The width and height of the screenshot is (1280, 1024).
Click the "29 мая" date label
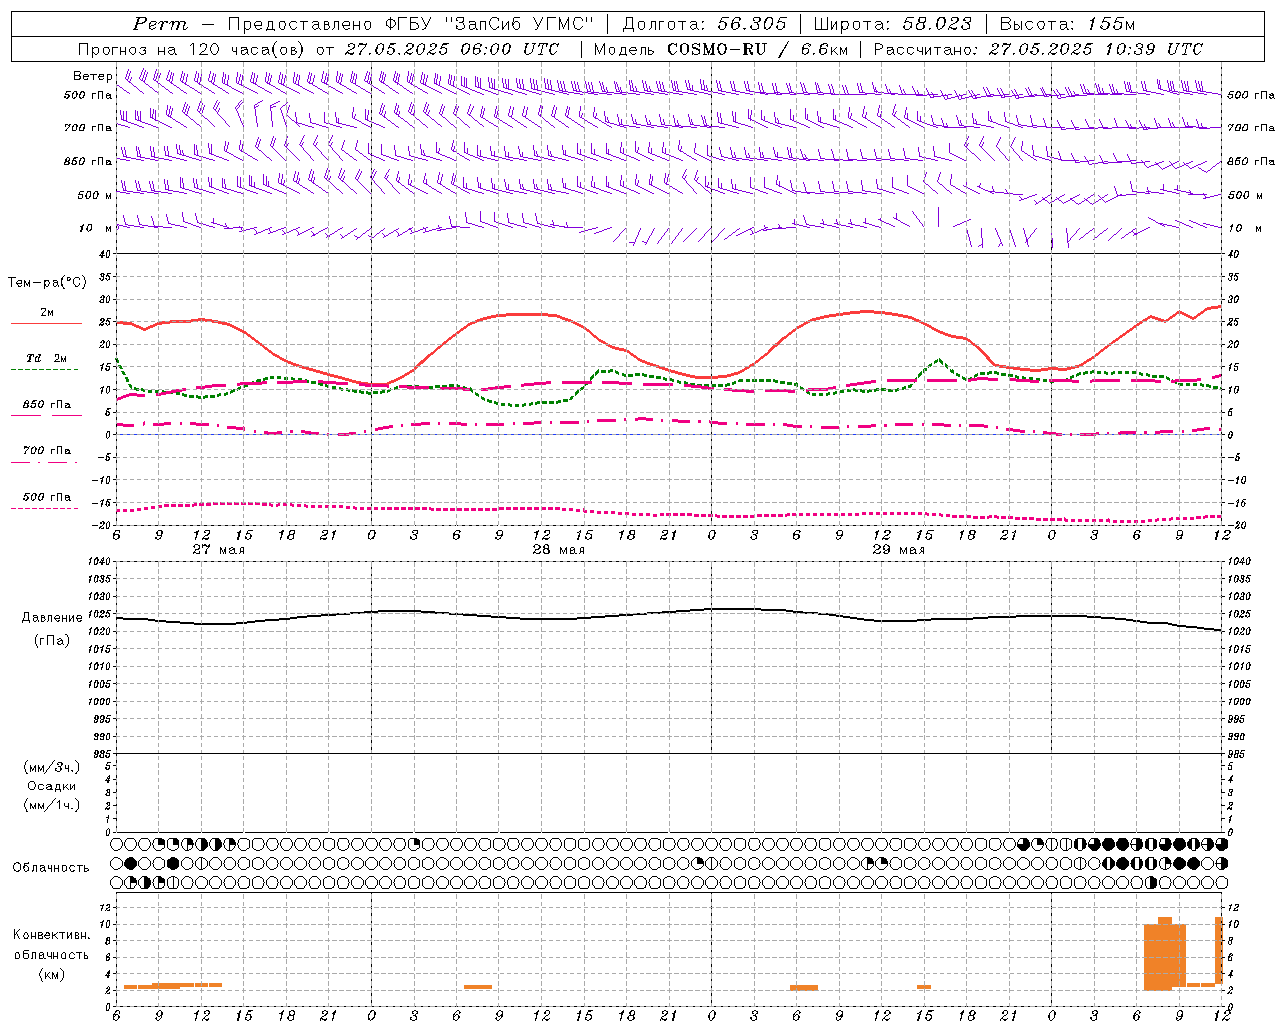click(899, 550)
